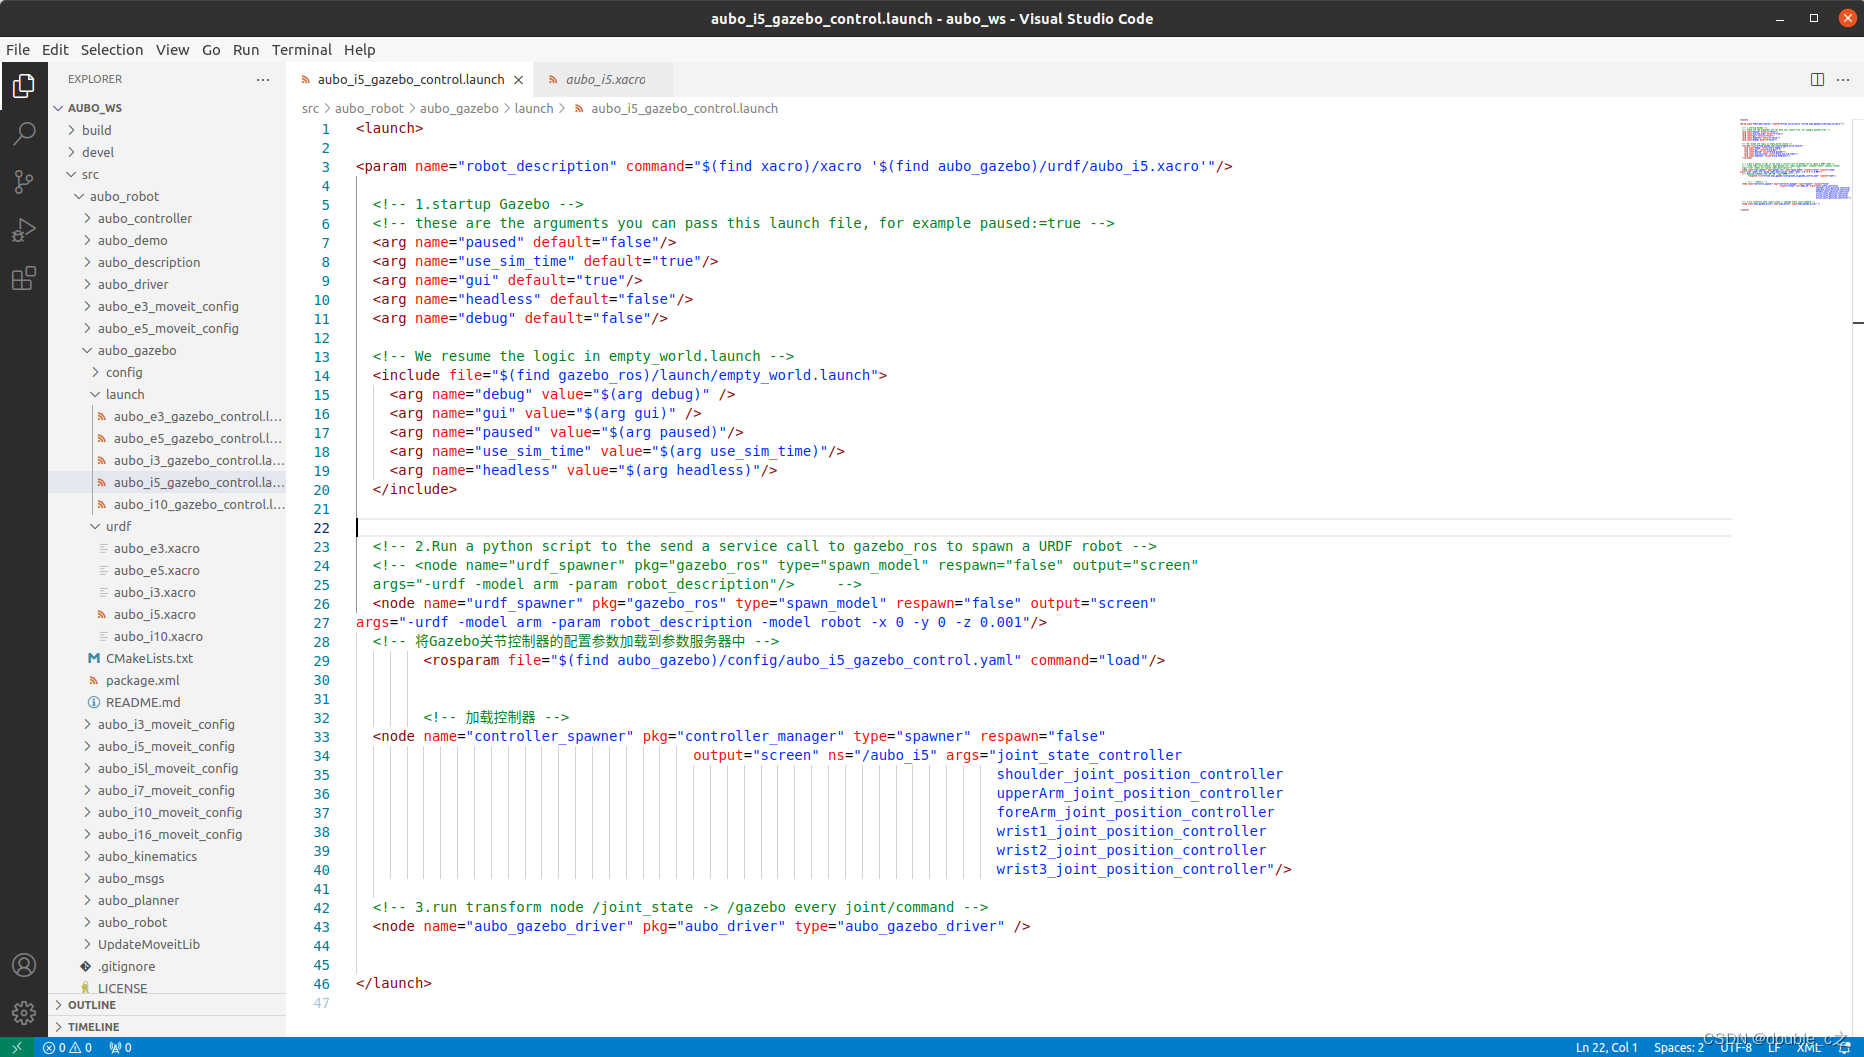Expand the aubo_kinematics folder
1864x1057 pixels.
tap(167, 856)
